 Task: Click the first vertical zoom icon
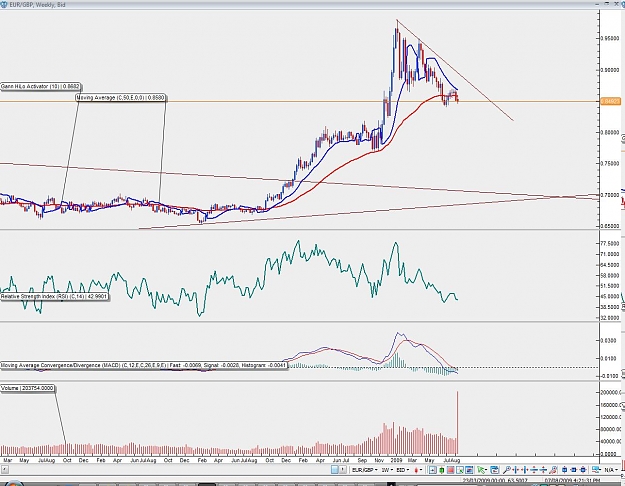pyautogui.click(x=534, y=470)
